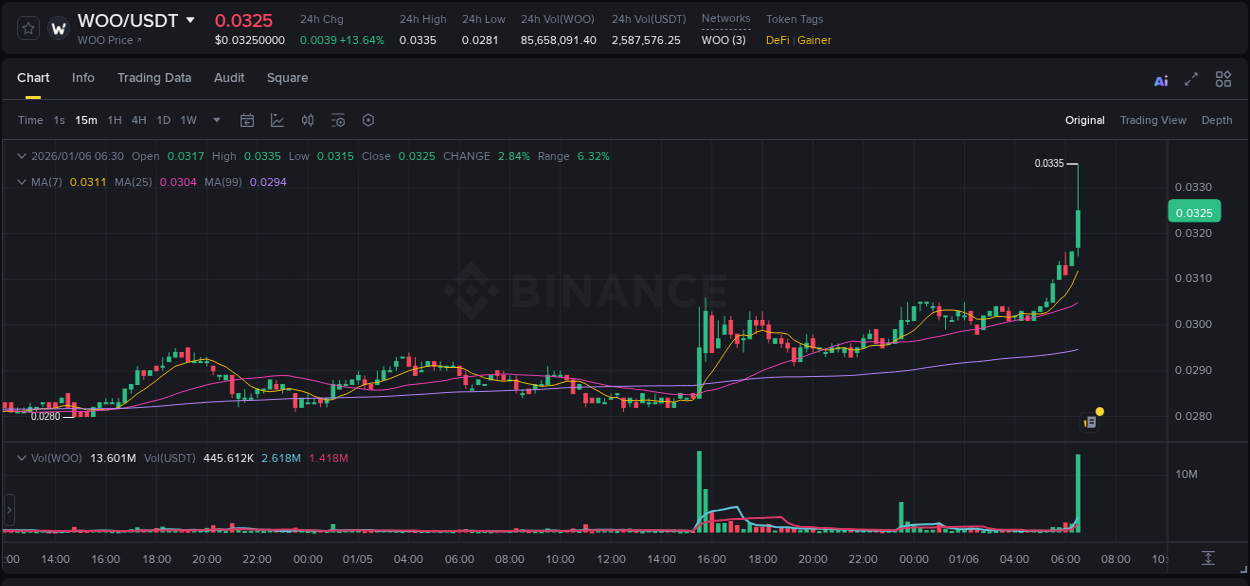This screenshot has width=1250, height=586.
Task: Open the chart type line icon
Action: (x=277, y=120)
